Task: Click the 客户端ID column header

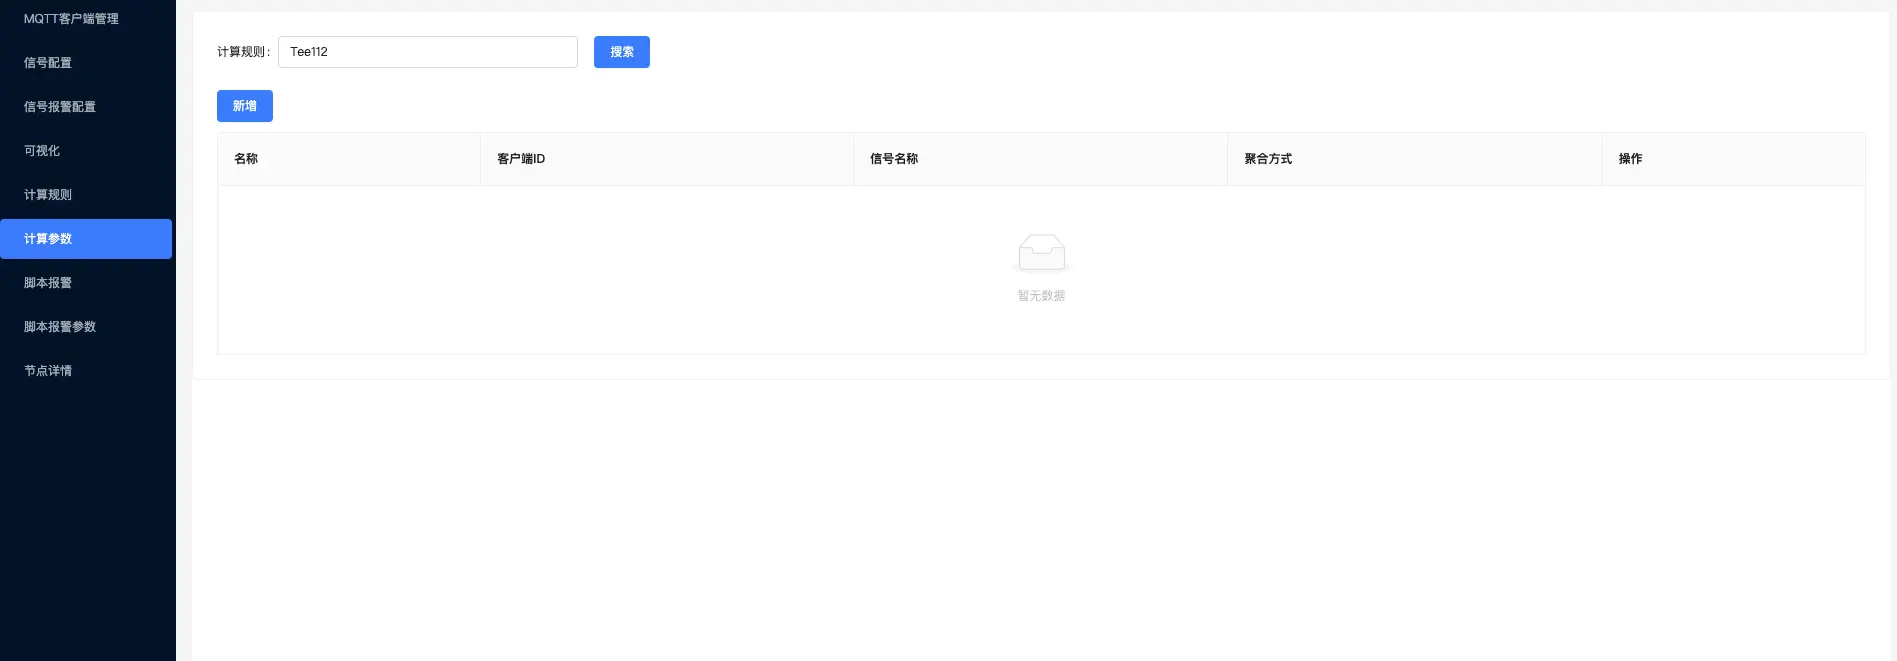Action: point(667,159)
